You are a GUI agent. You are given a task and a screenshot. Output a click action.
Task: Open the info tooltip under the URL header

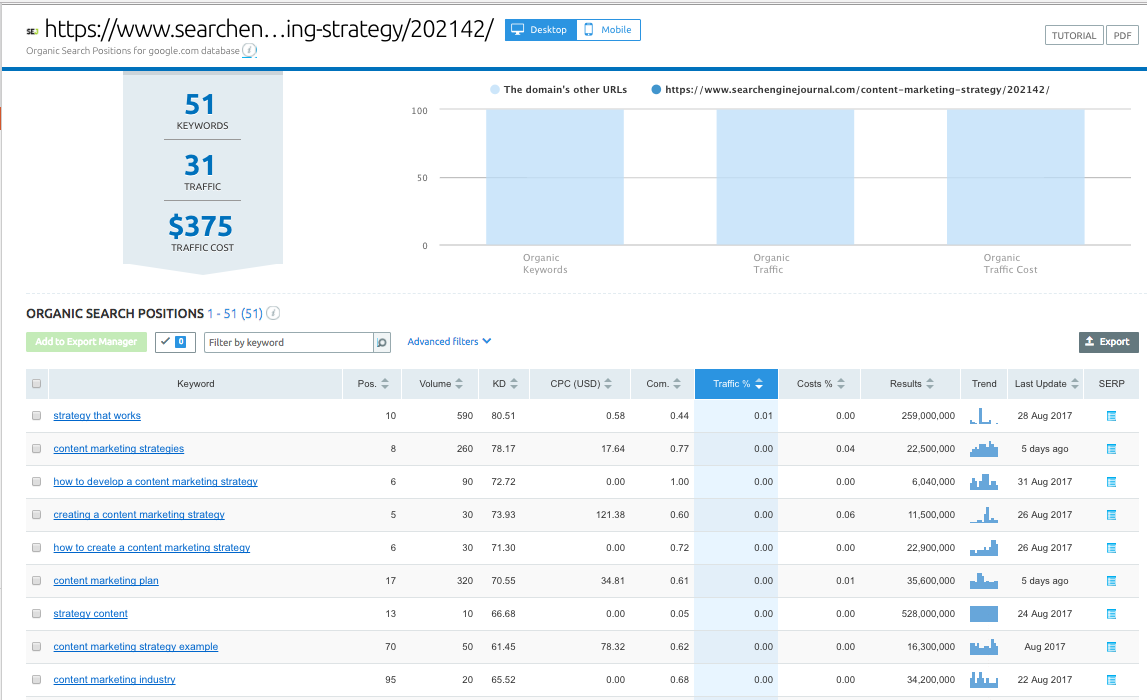[249, 50]
